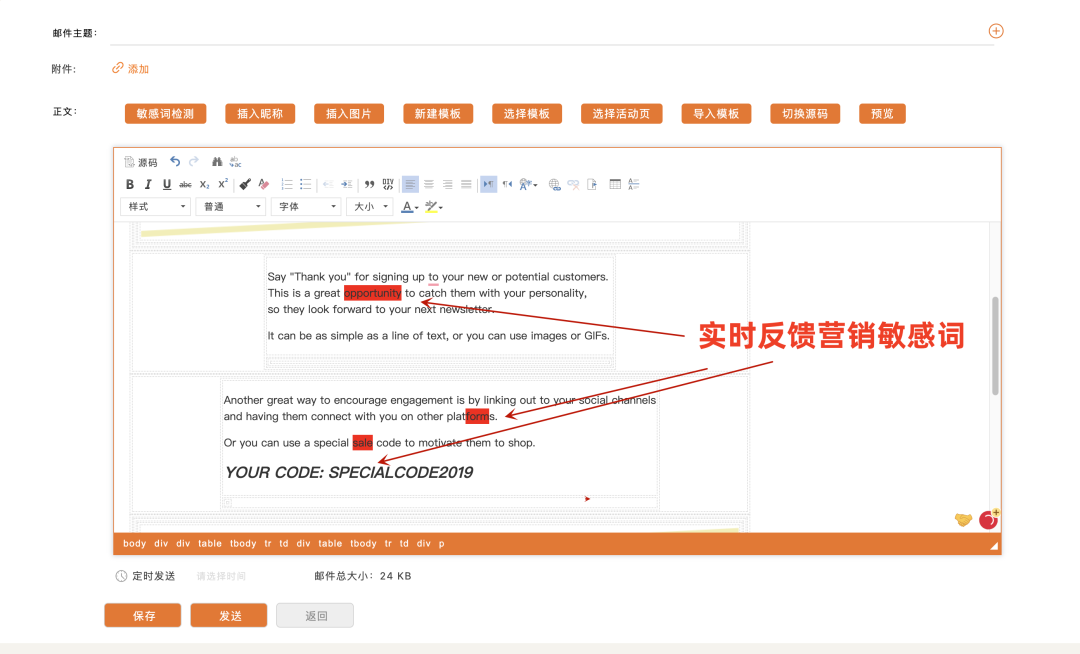Click the 插入昵称 button
This screenshot has height=654, width=1080.
[x=260, y=114]
